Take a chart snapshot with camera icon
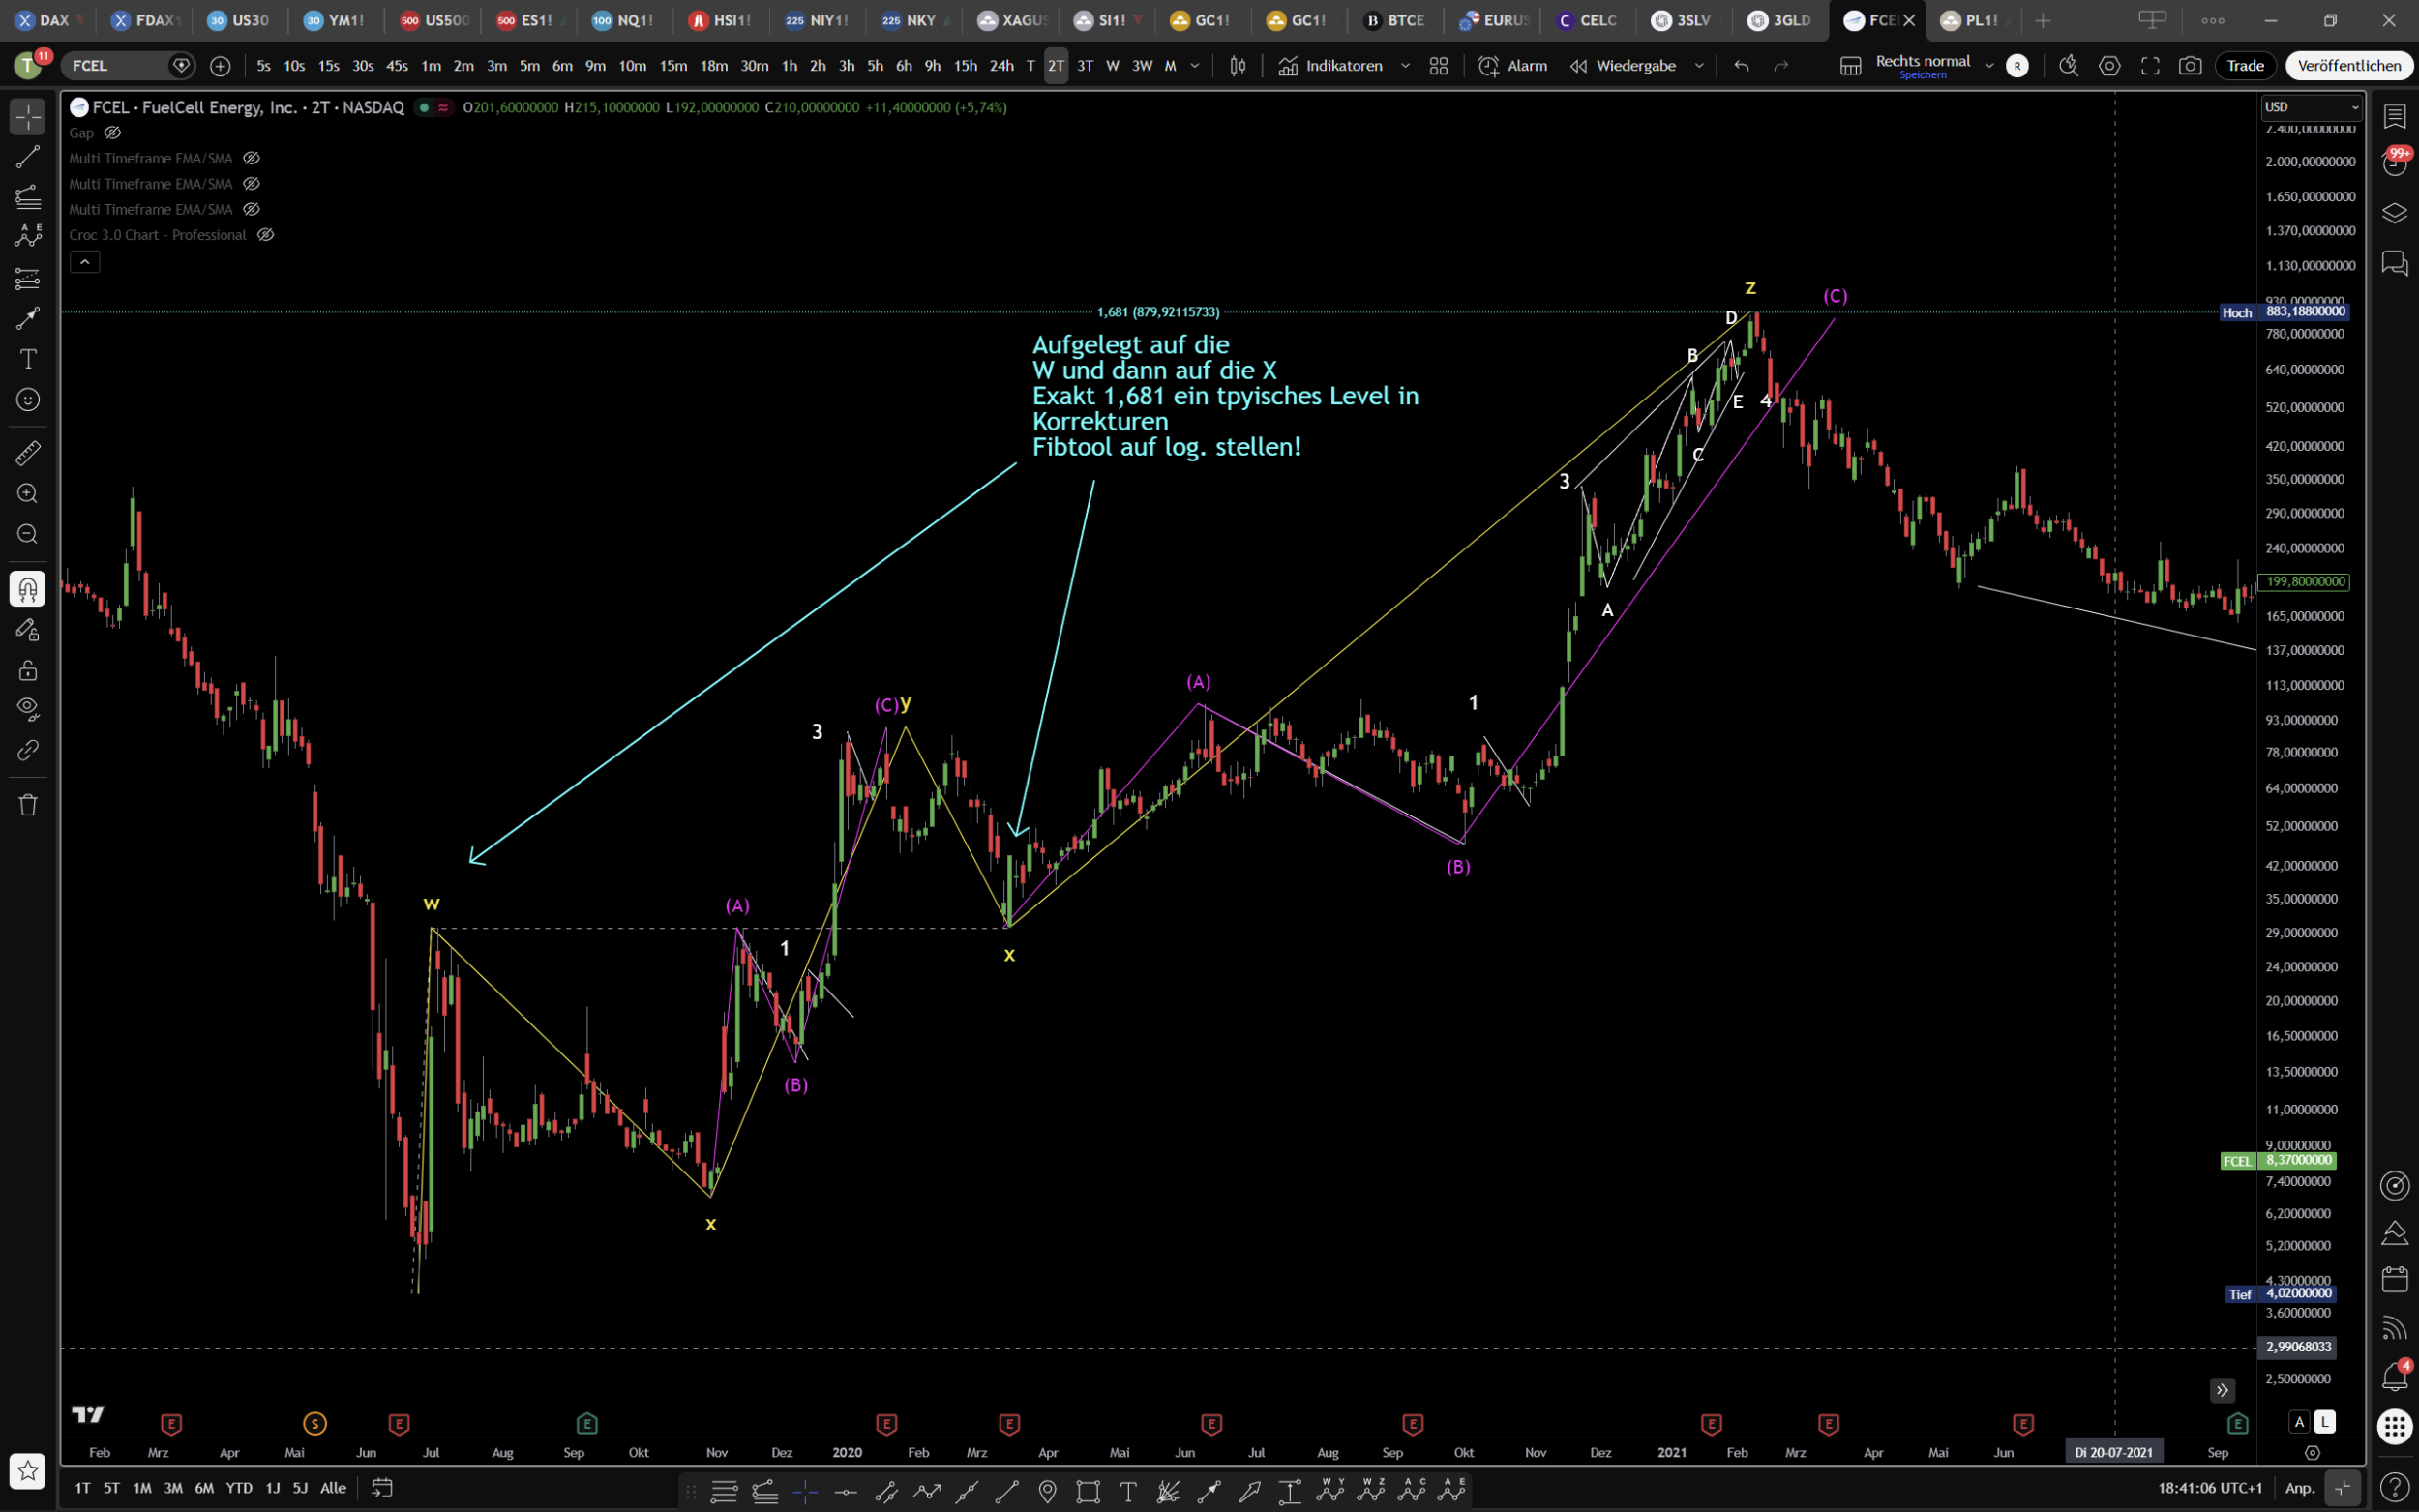This screenshot has height=1512, width=2419. point(2190,66)
